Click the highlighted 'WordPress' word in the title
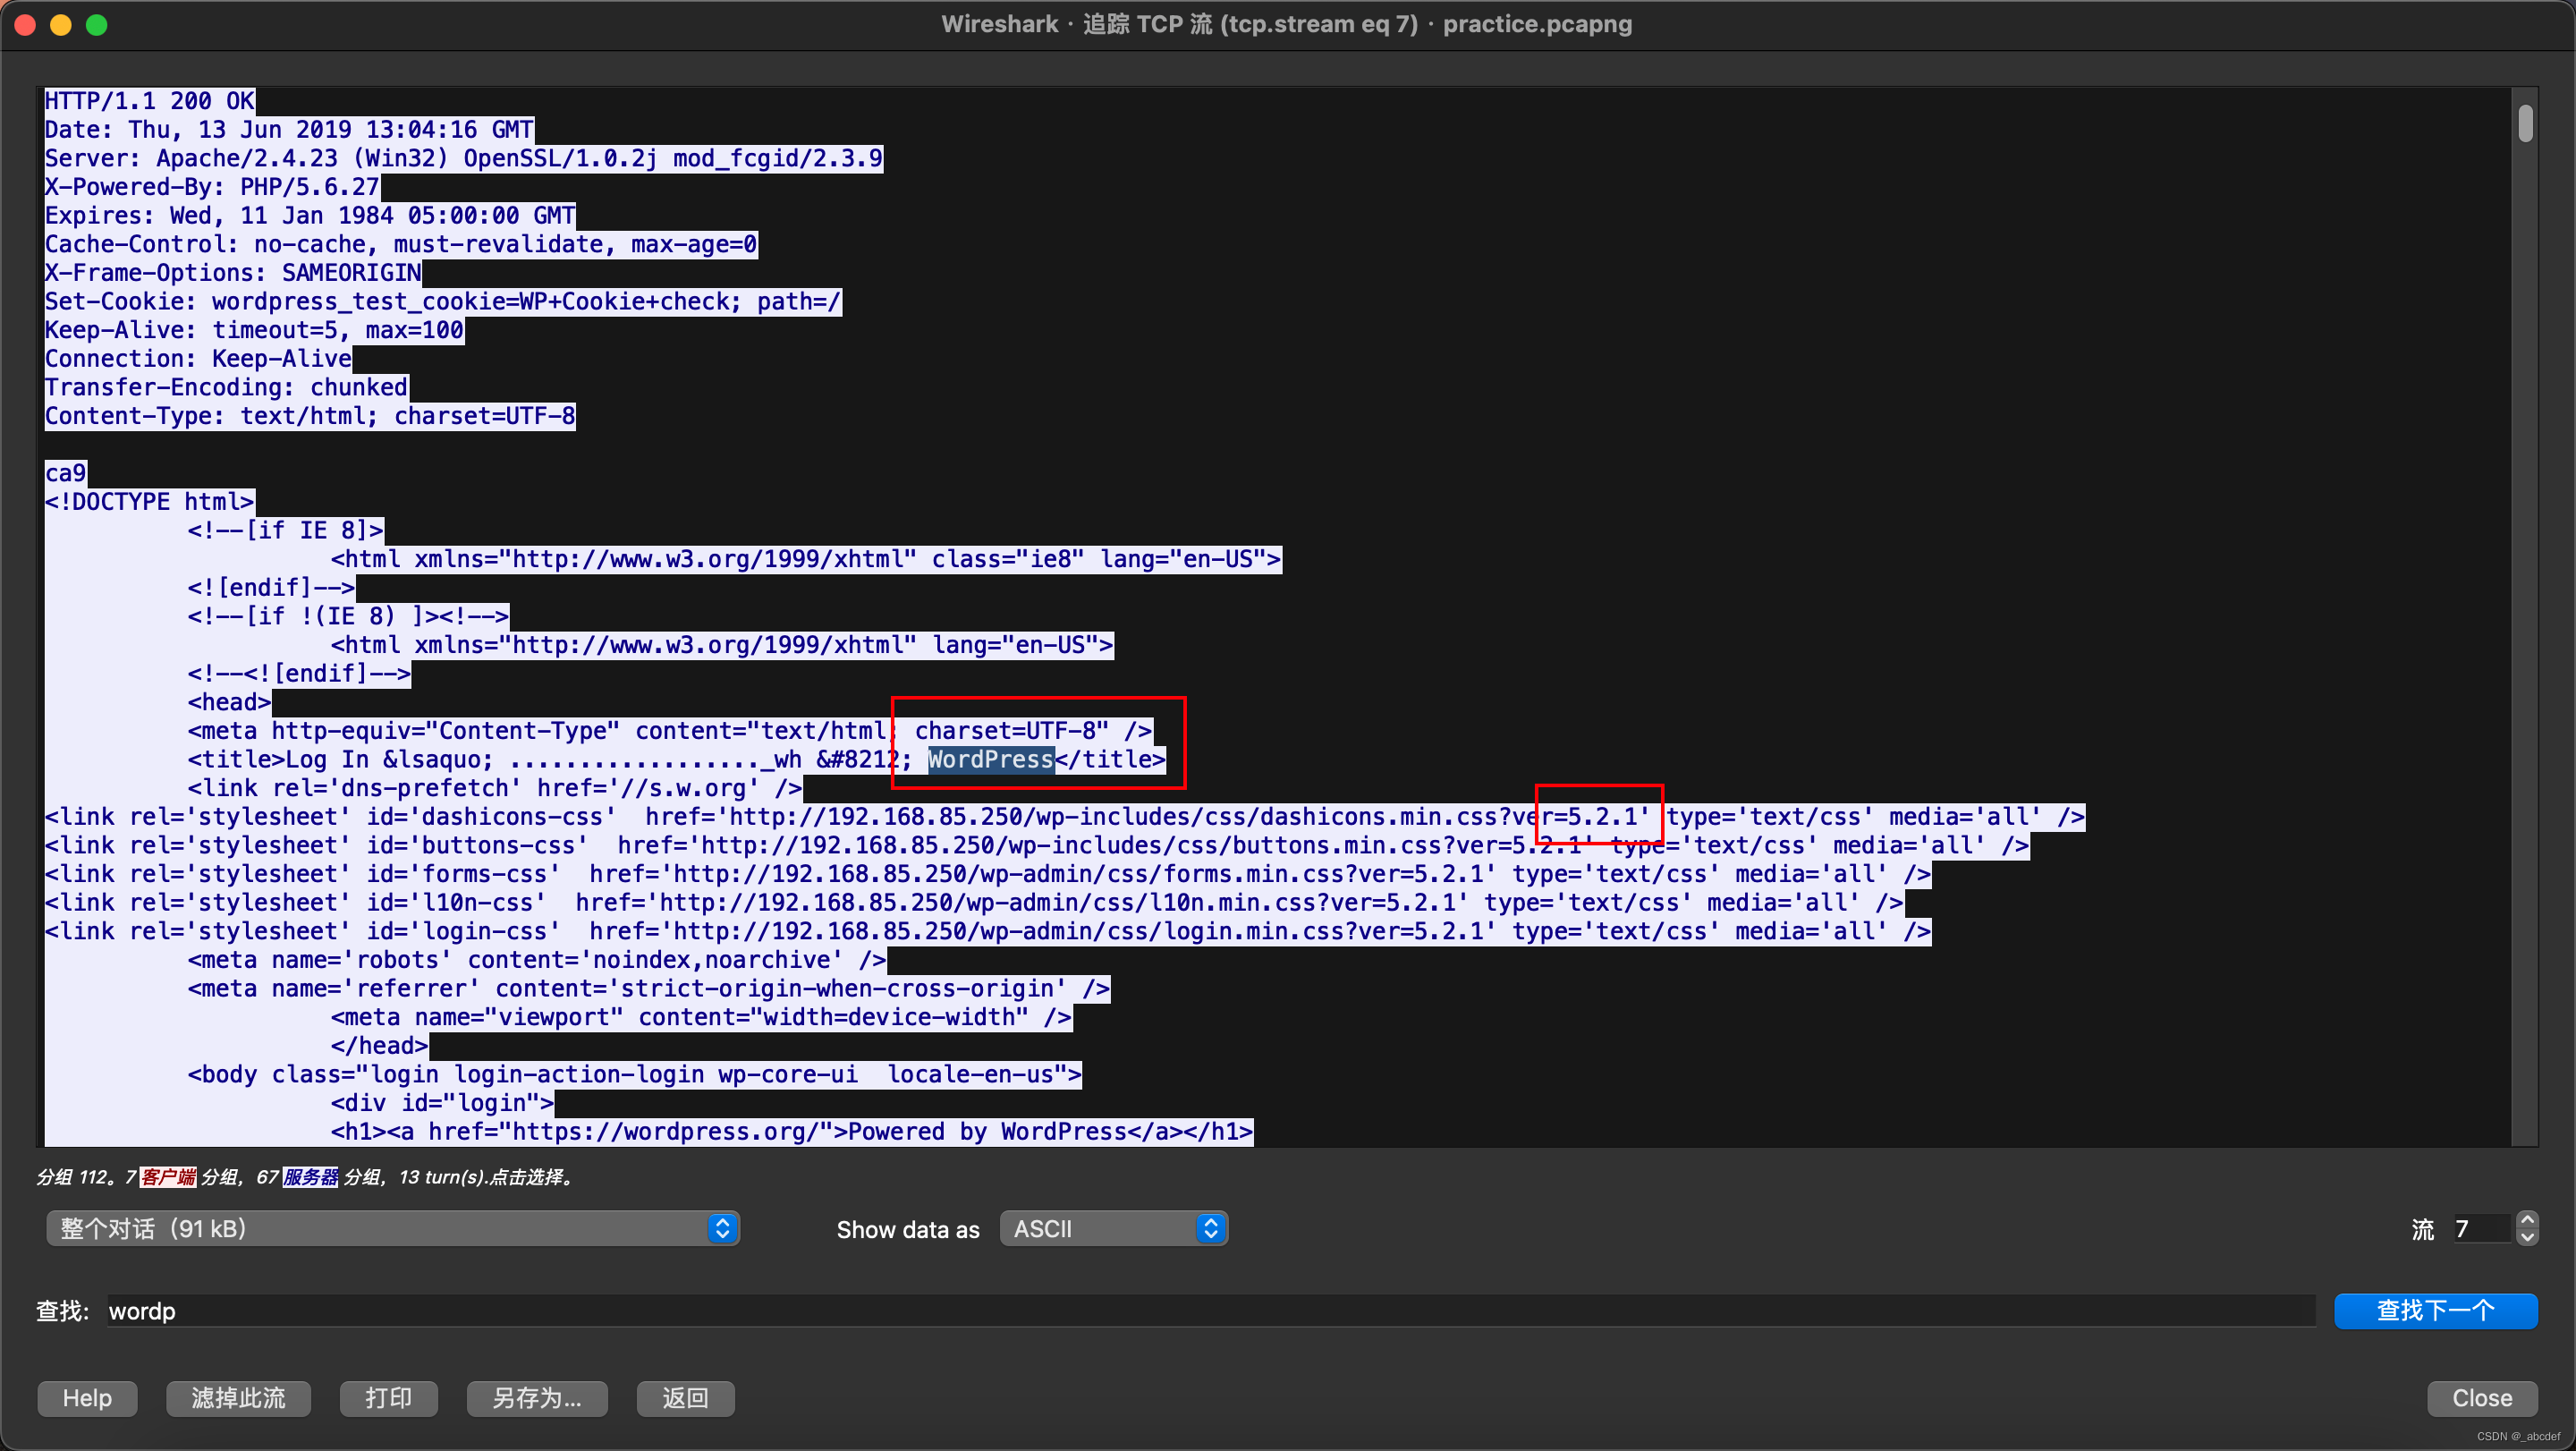Viewport: 2576px width, 1451px height. tap(991, 760)
